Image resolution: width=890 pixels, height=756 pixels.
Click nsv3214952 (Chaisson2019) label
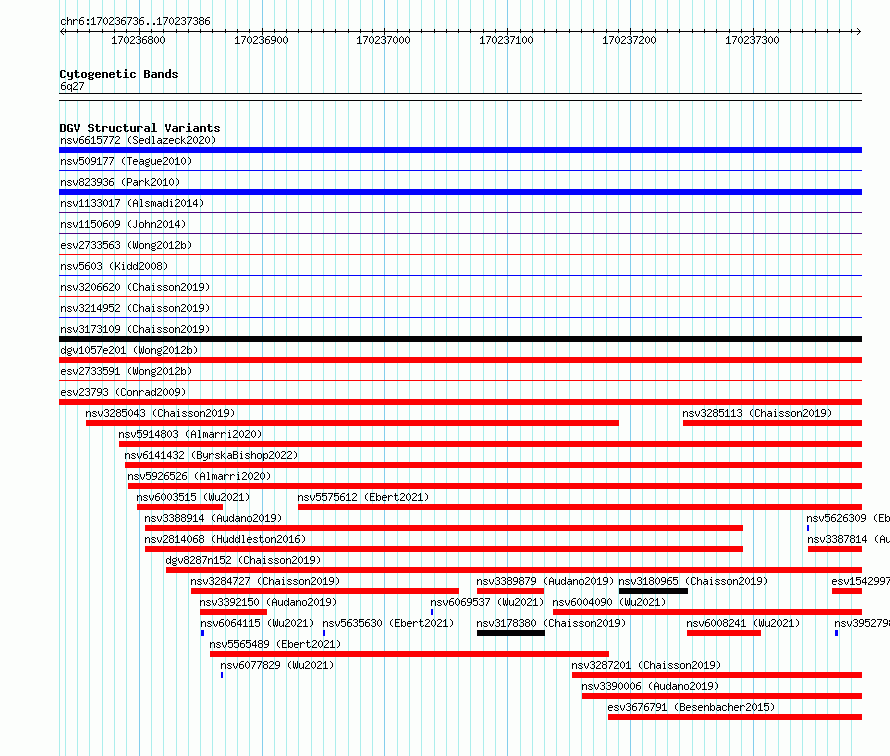click(x=135, y=308)
